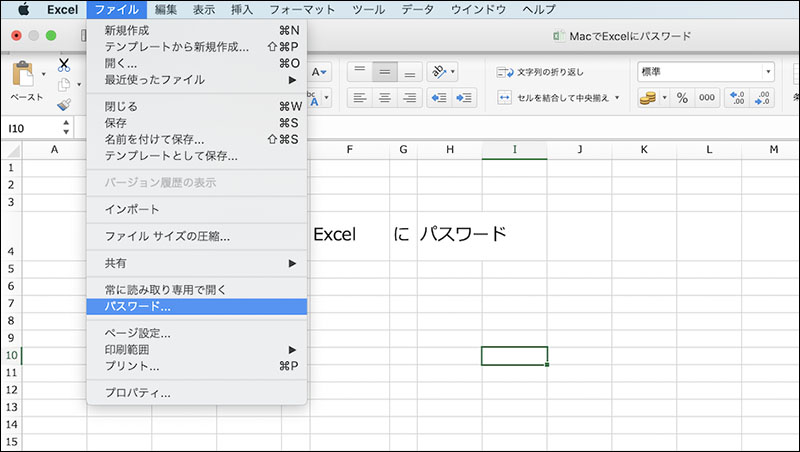Open the text orientation dropdown arrow
The image size is (800, 452).
453,71
